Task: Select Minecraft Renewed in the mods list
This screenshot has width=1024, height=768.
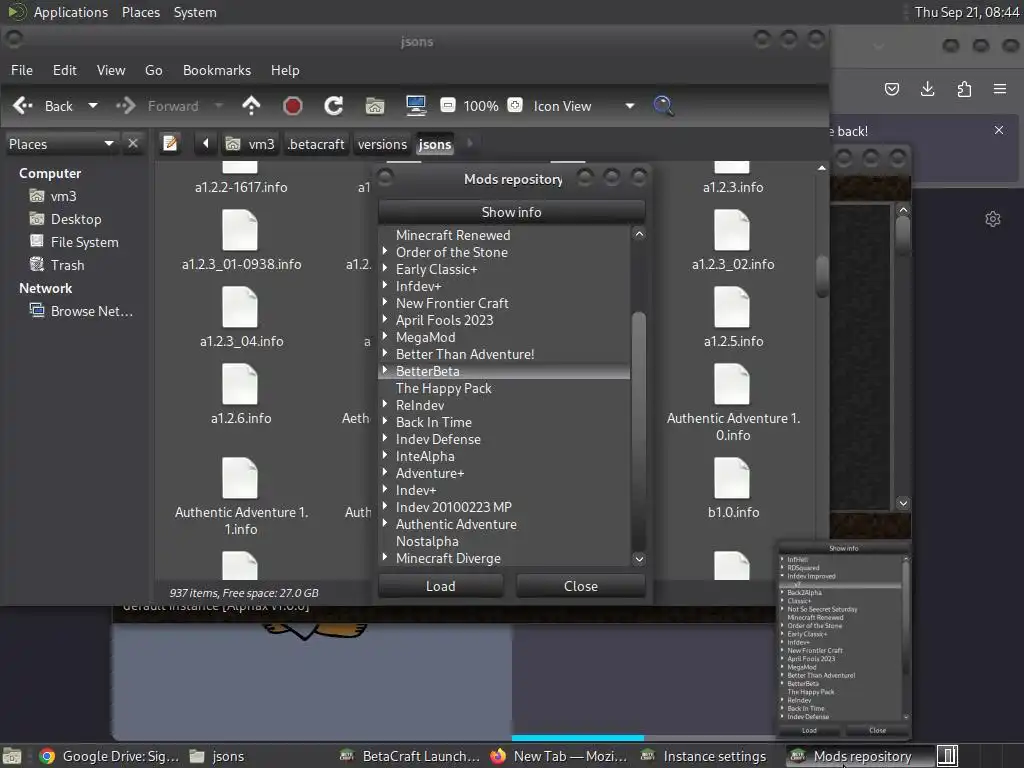Action: coord(453,235)
